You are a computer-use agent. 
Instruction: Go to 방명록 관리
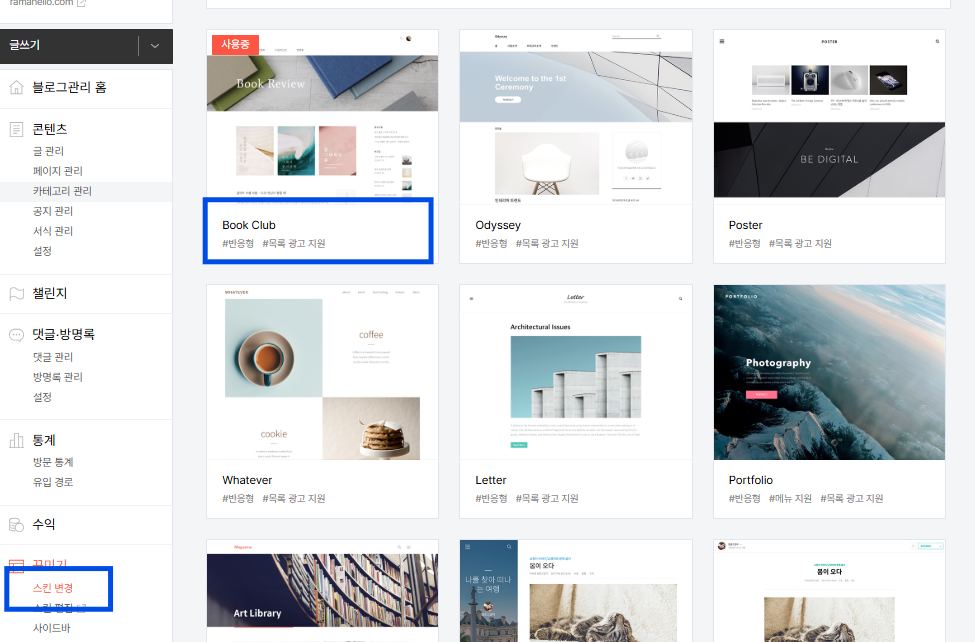(x=57, y=377)
